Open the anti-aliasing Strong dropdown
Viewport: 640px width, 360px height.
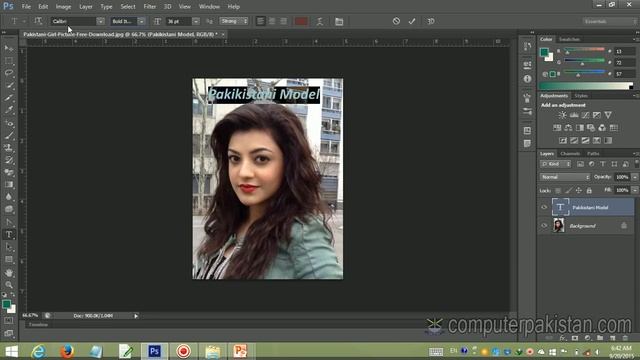[x=233, y=21]
